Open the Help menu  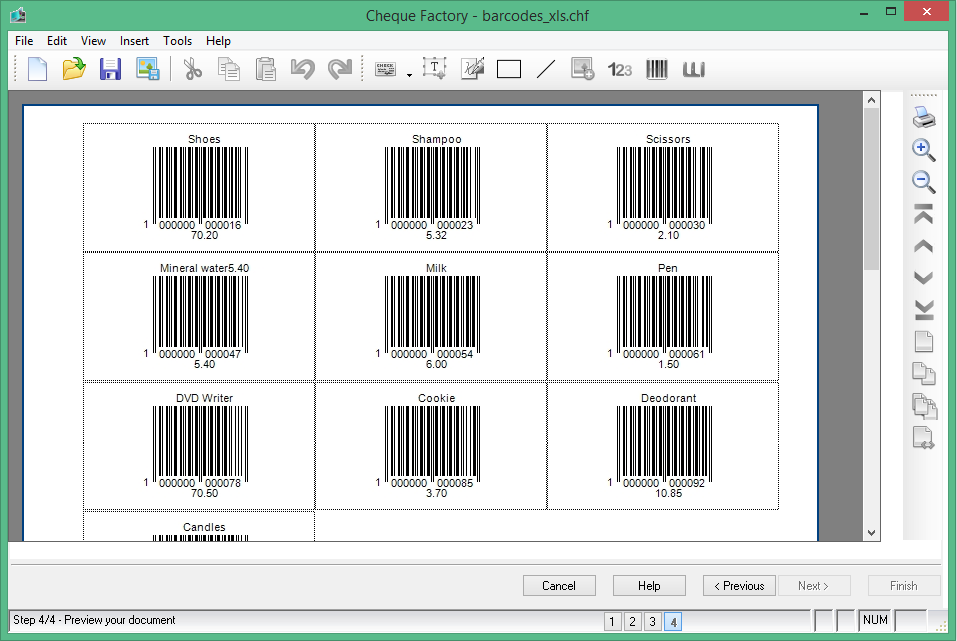(218, 41)
